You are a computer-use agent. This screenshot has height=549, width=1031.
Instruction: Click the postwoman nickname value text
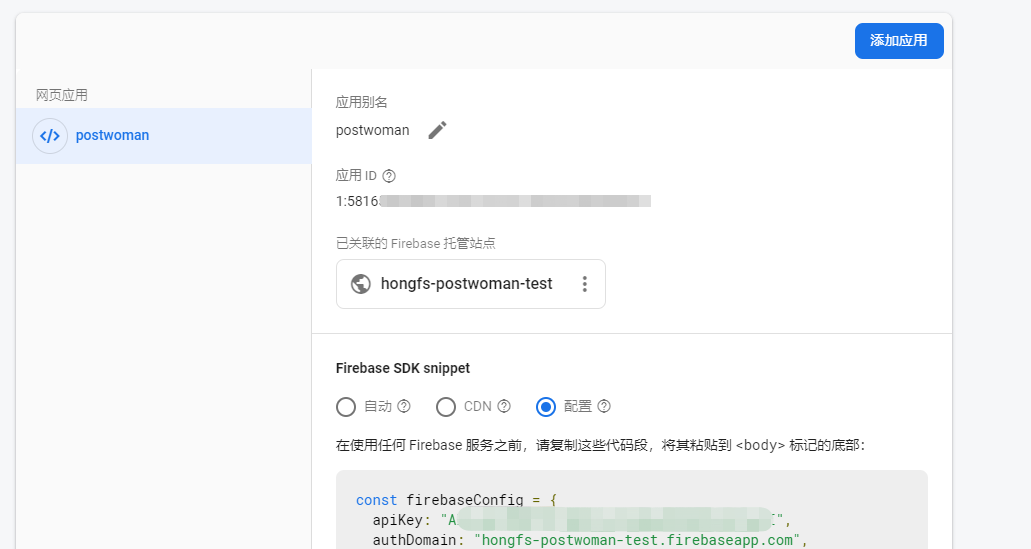372,130
